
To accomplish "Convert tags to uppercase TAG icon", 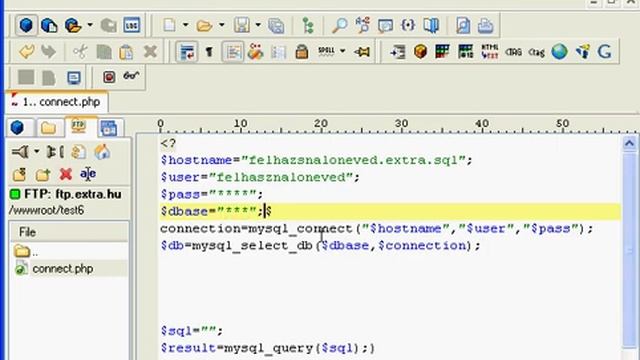I will tap(513, 52).
